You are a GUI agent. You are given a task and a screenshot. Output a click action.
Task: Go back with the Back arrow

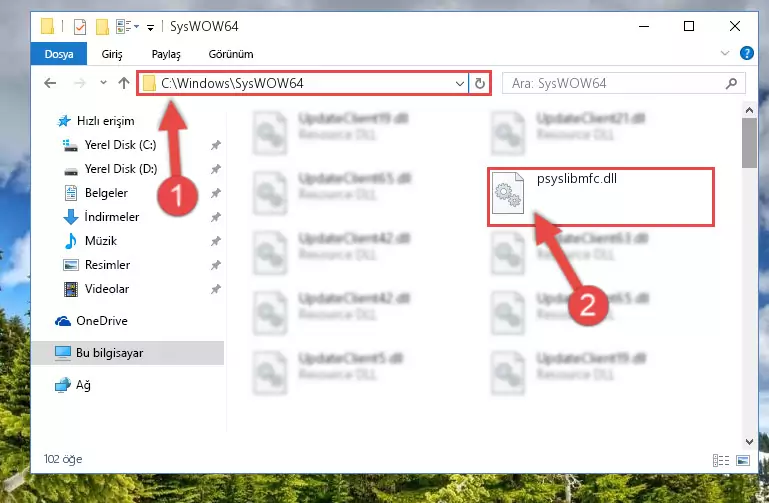pyautogui.click(x=50, y=83)
